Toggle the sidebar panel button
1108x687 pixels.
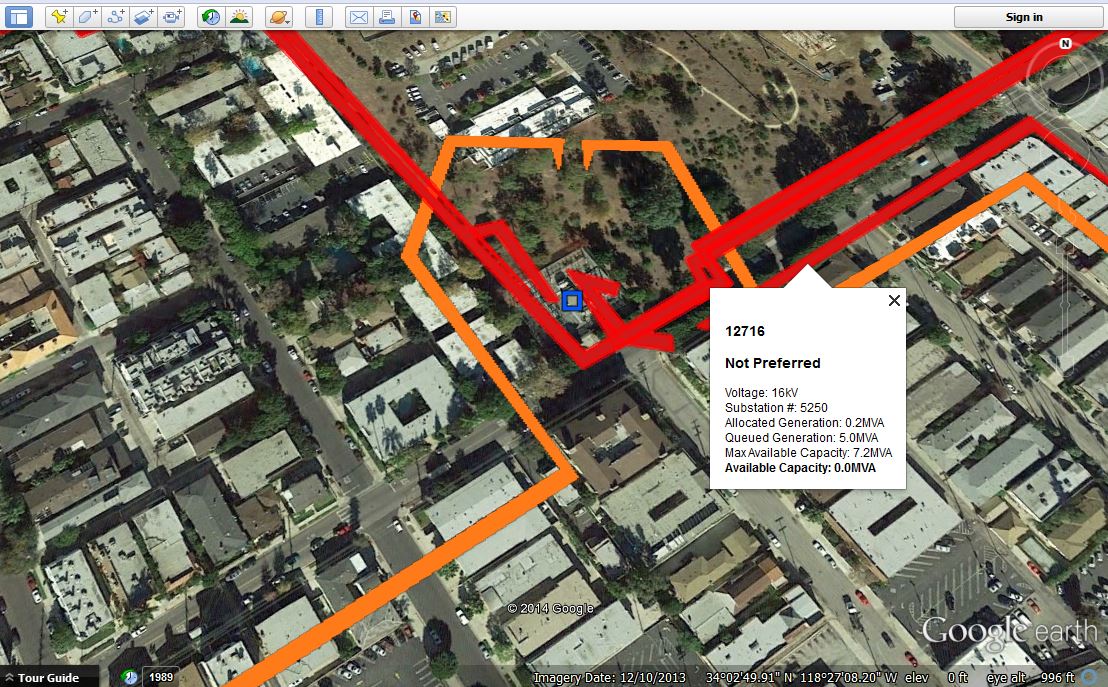[x=18, y=17]
